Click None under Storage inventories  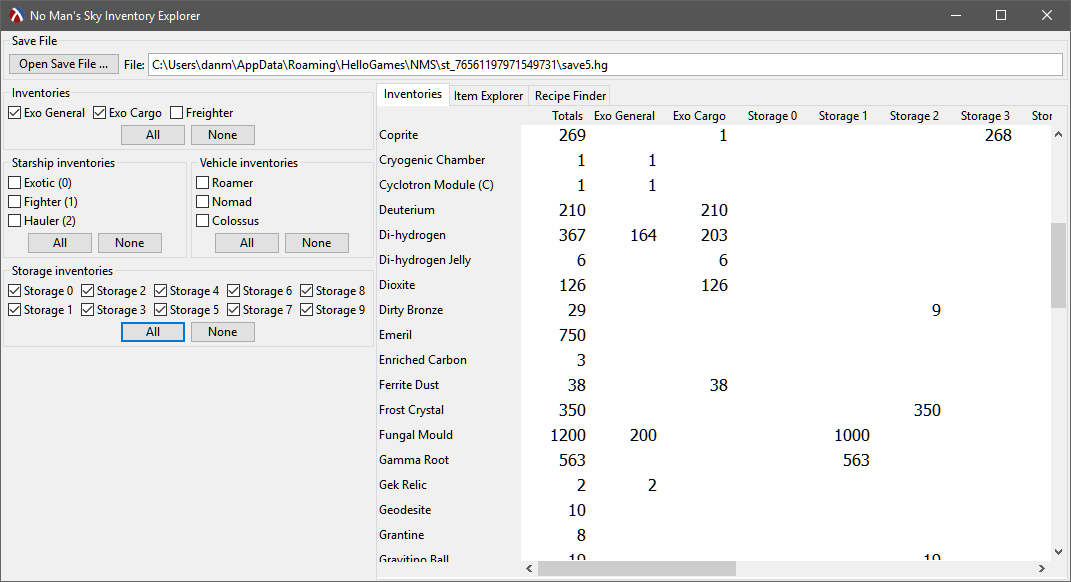[x=223, y=332]
